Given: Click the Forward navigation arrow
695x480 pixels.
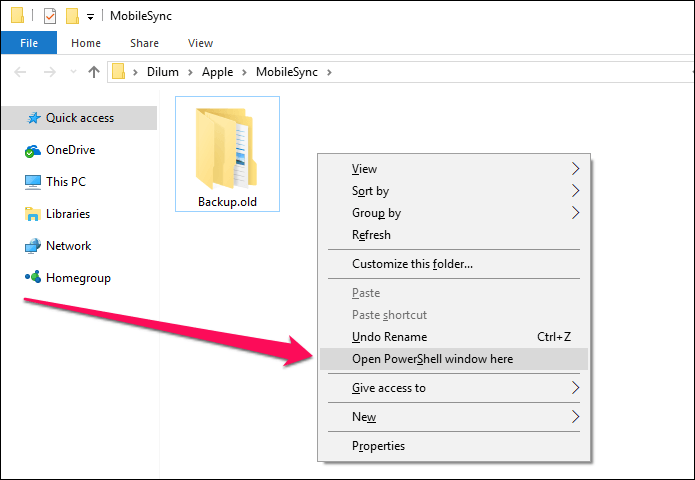Looking at the screenshot, I should point(50,72).
